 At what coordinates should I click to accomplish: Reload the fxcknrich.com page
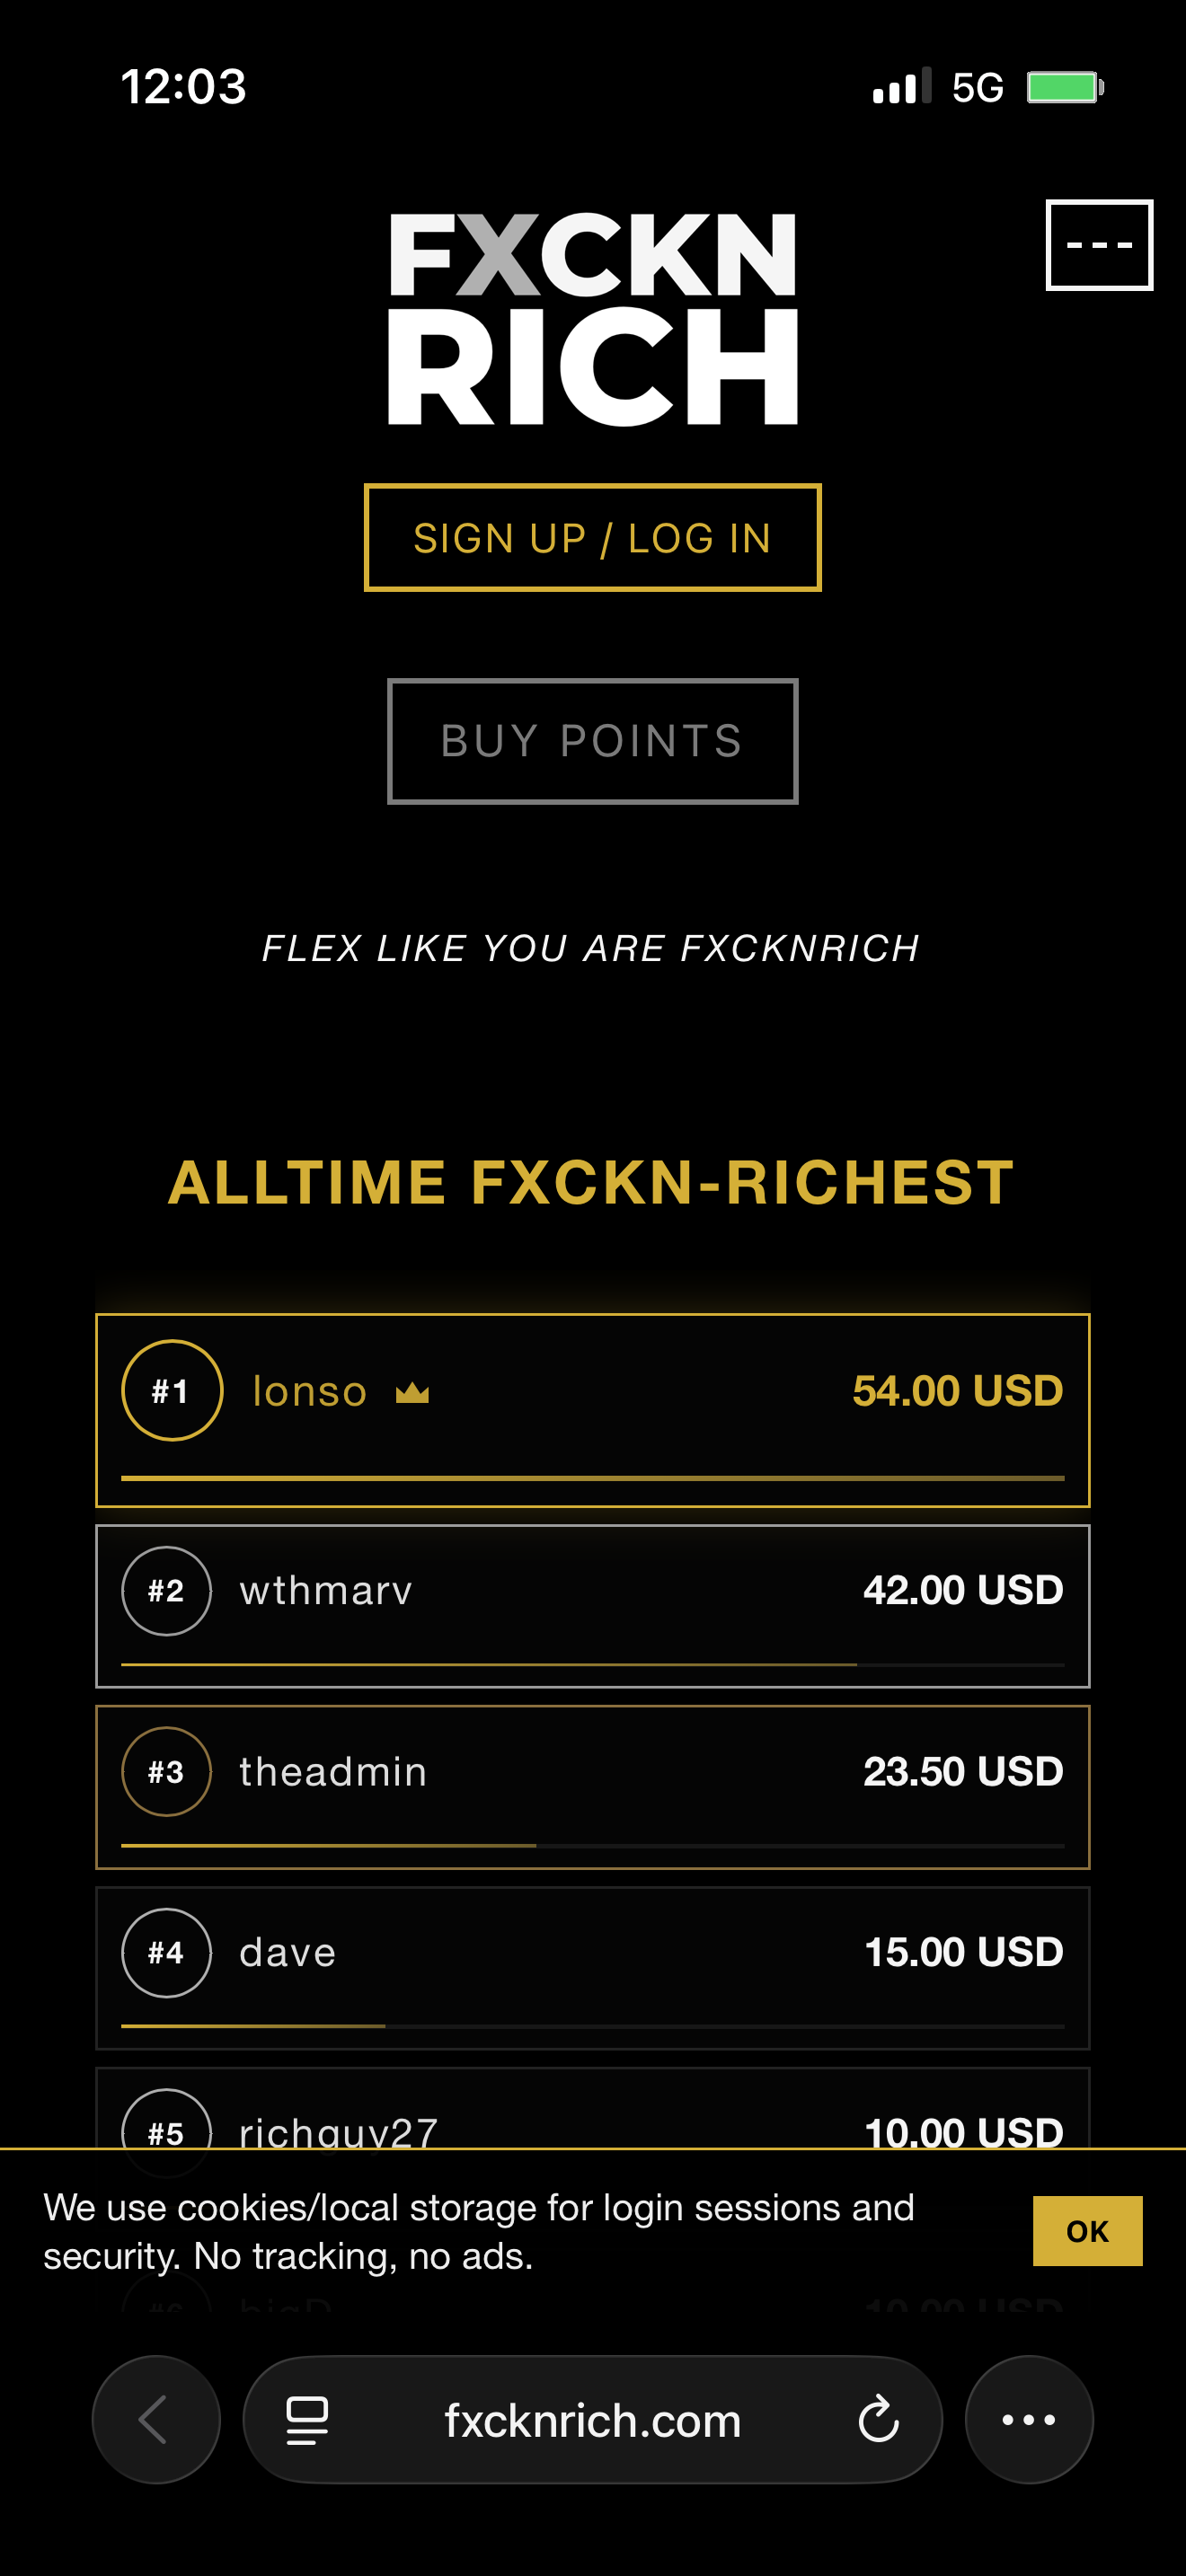coord(878,2419)
